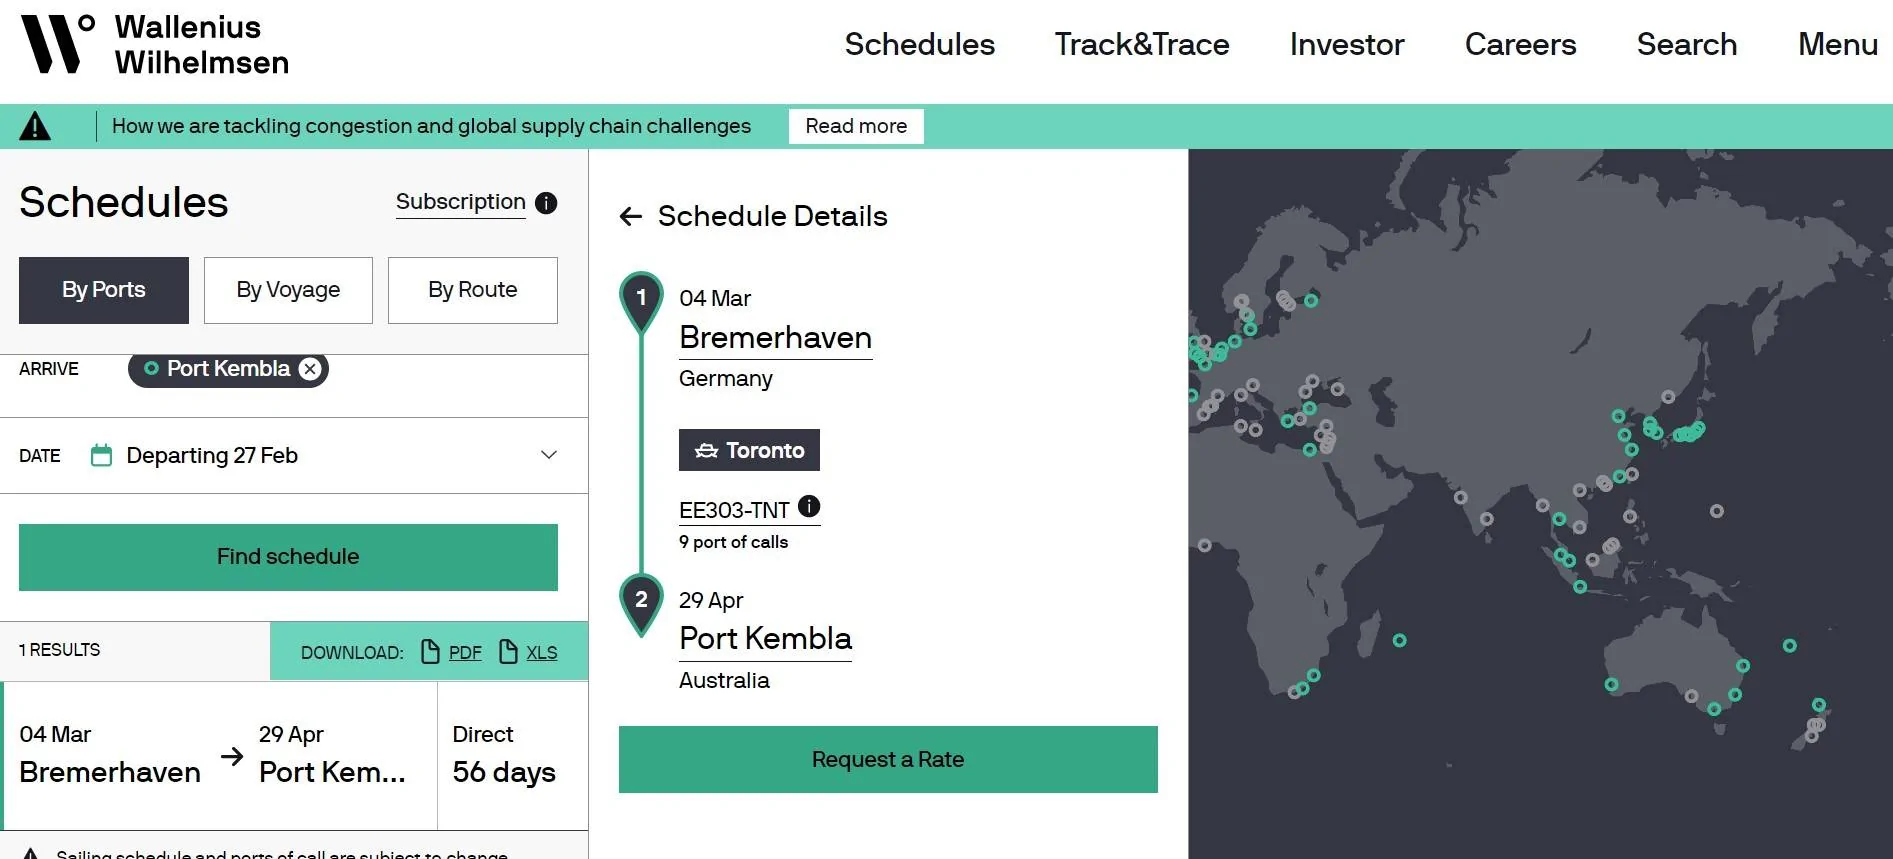Click the Request a Rate button

(x=888, y=760)
